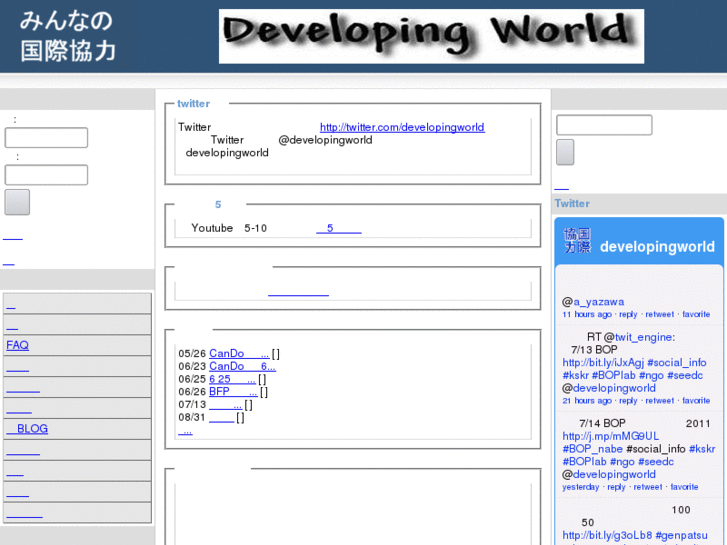The image size is (727, 545).
Task: Open FAQ in the left menu
Action: point(18,345)
